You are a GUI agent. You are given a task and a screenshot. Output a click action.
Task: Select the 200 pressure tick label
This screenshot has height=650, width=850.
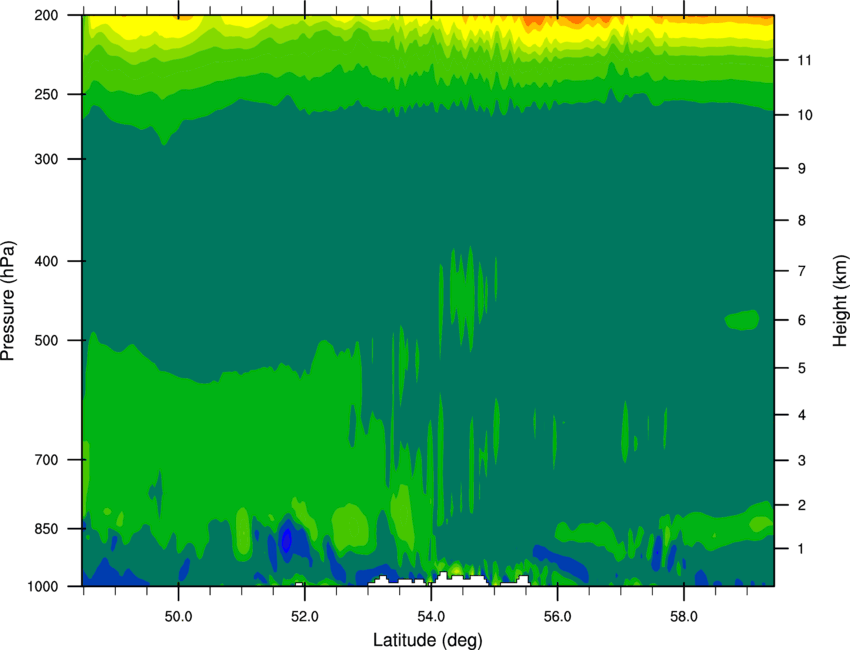tap(46, 15)
